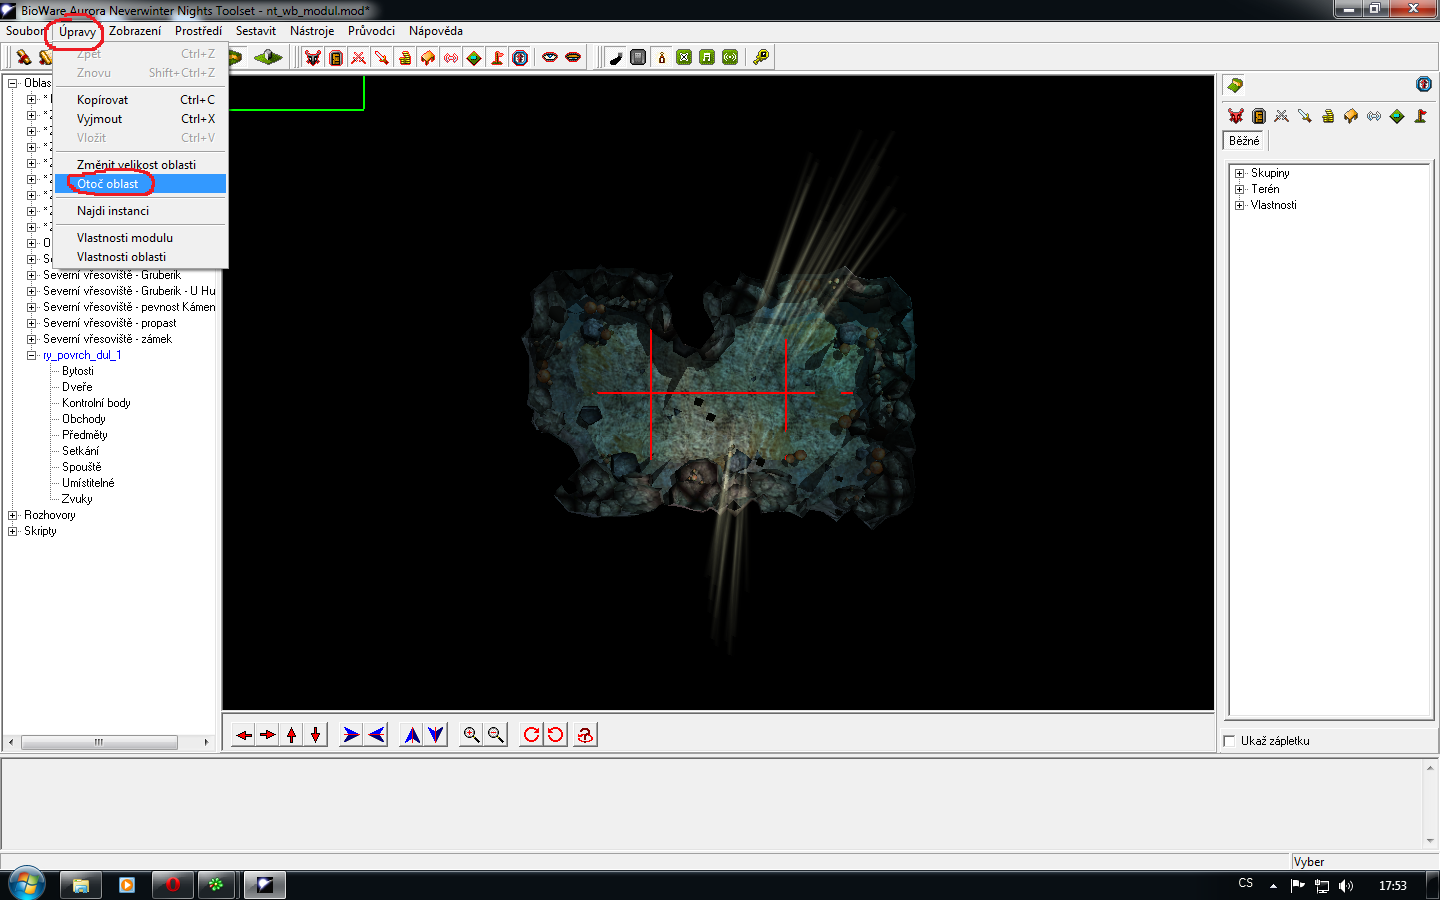The width and height of the screenshot is (1440, 900).
Task: Click the zoom out magnifier button
Action: (x=495, y=735)
